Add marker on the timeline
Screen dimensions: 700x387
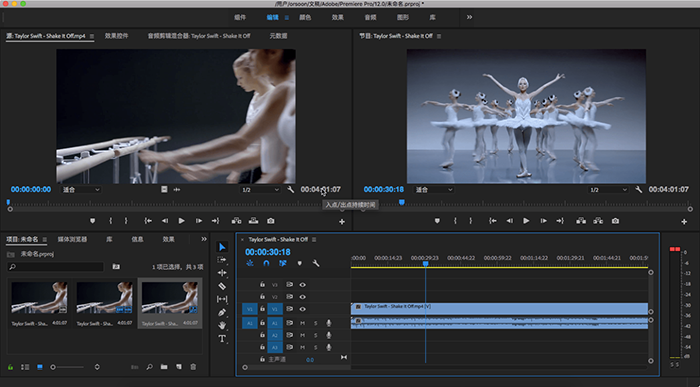click(300, 263)
